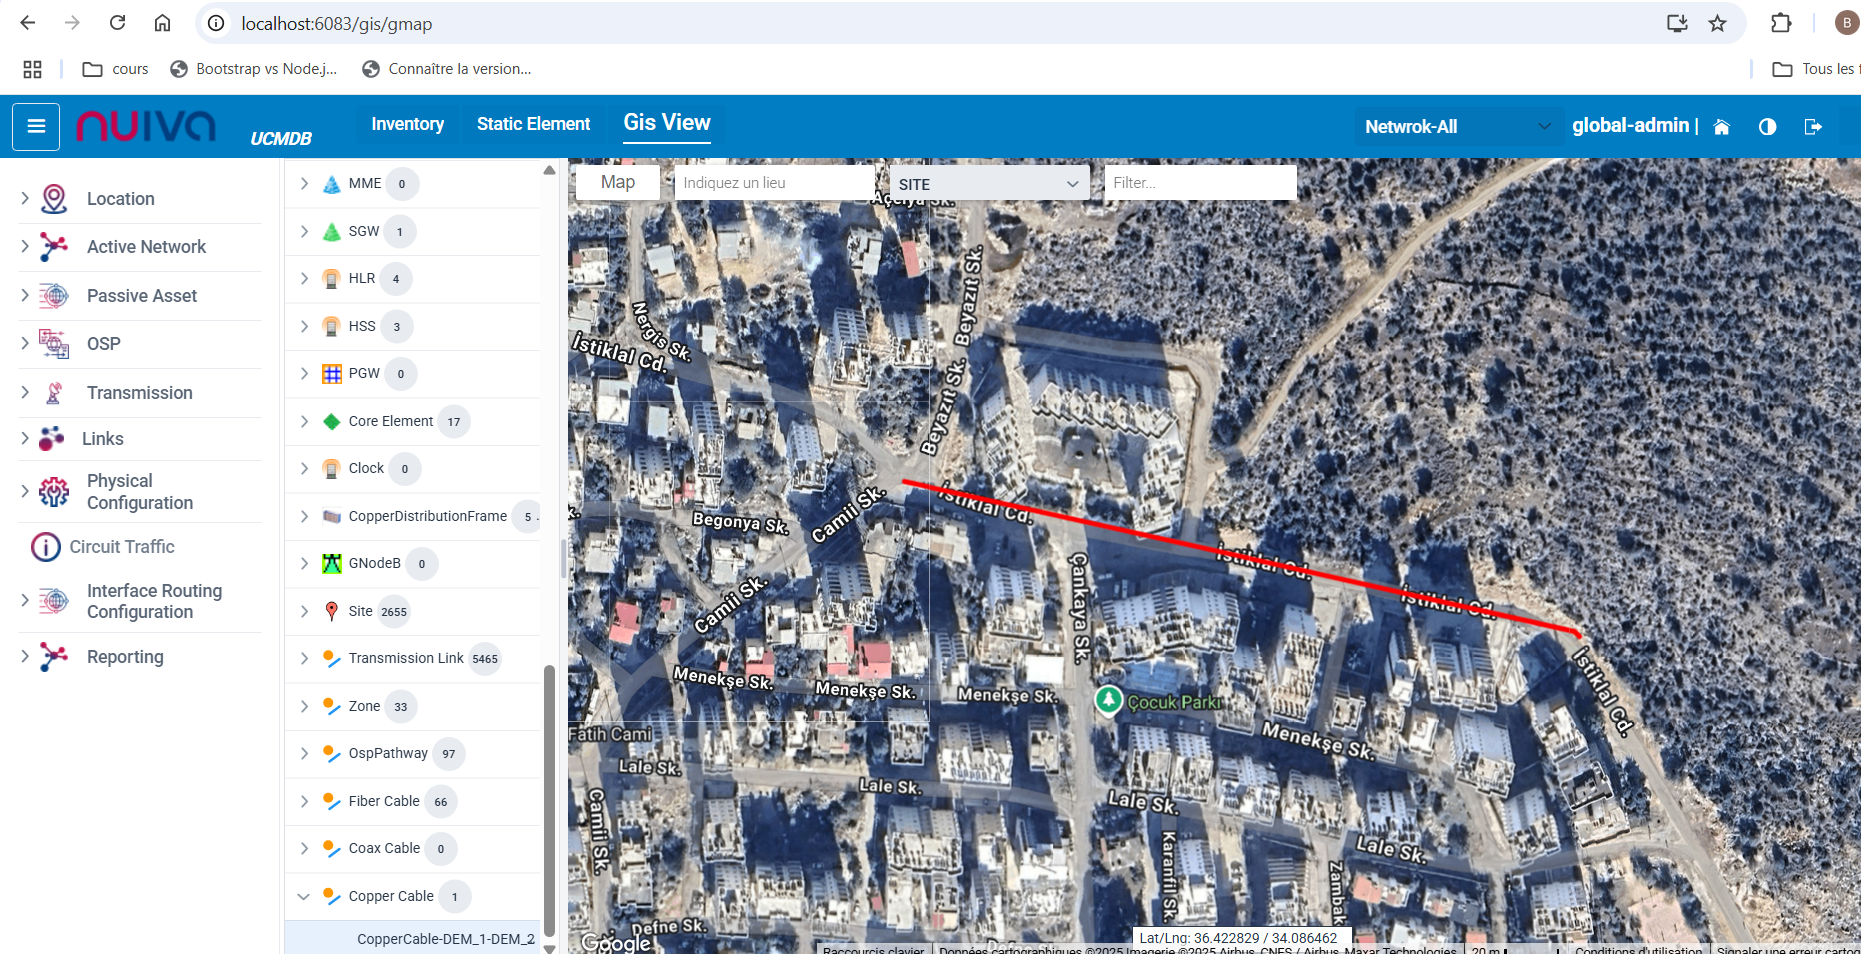Switch to the Inventory tab
The height and width of the screenshot is (954, 1861).
(x=407, y=124)
